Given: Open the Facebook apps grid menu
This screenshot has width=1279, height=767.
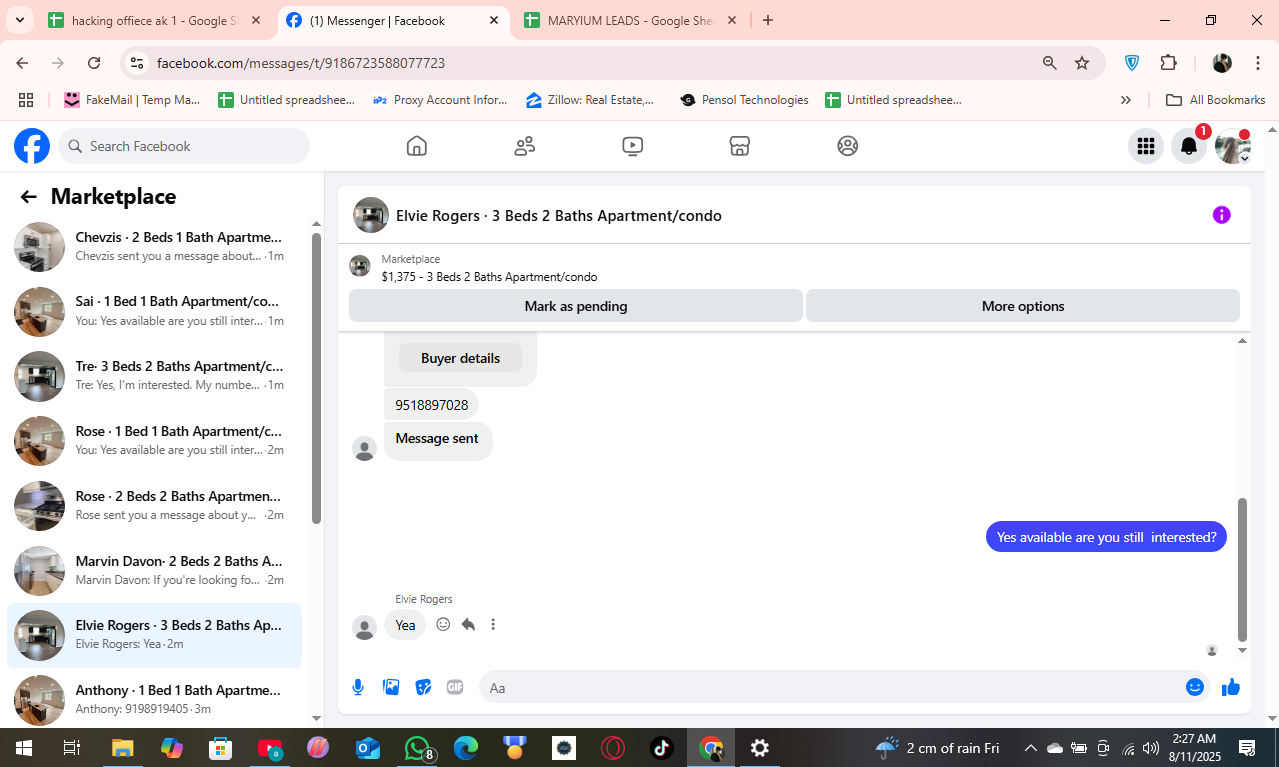Looking at the screenshot, I should [1146, 146].
